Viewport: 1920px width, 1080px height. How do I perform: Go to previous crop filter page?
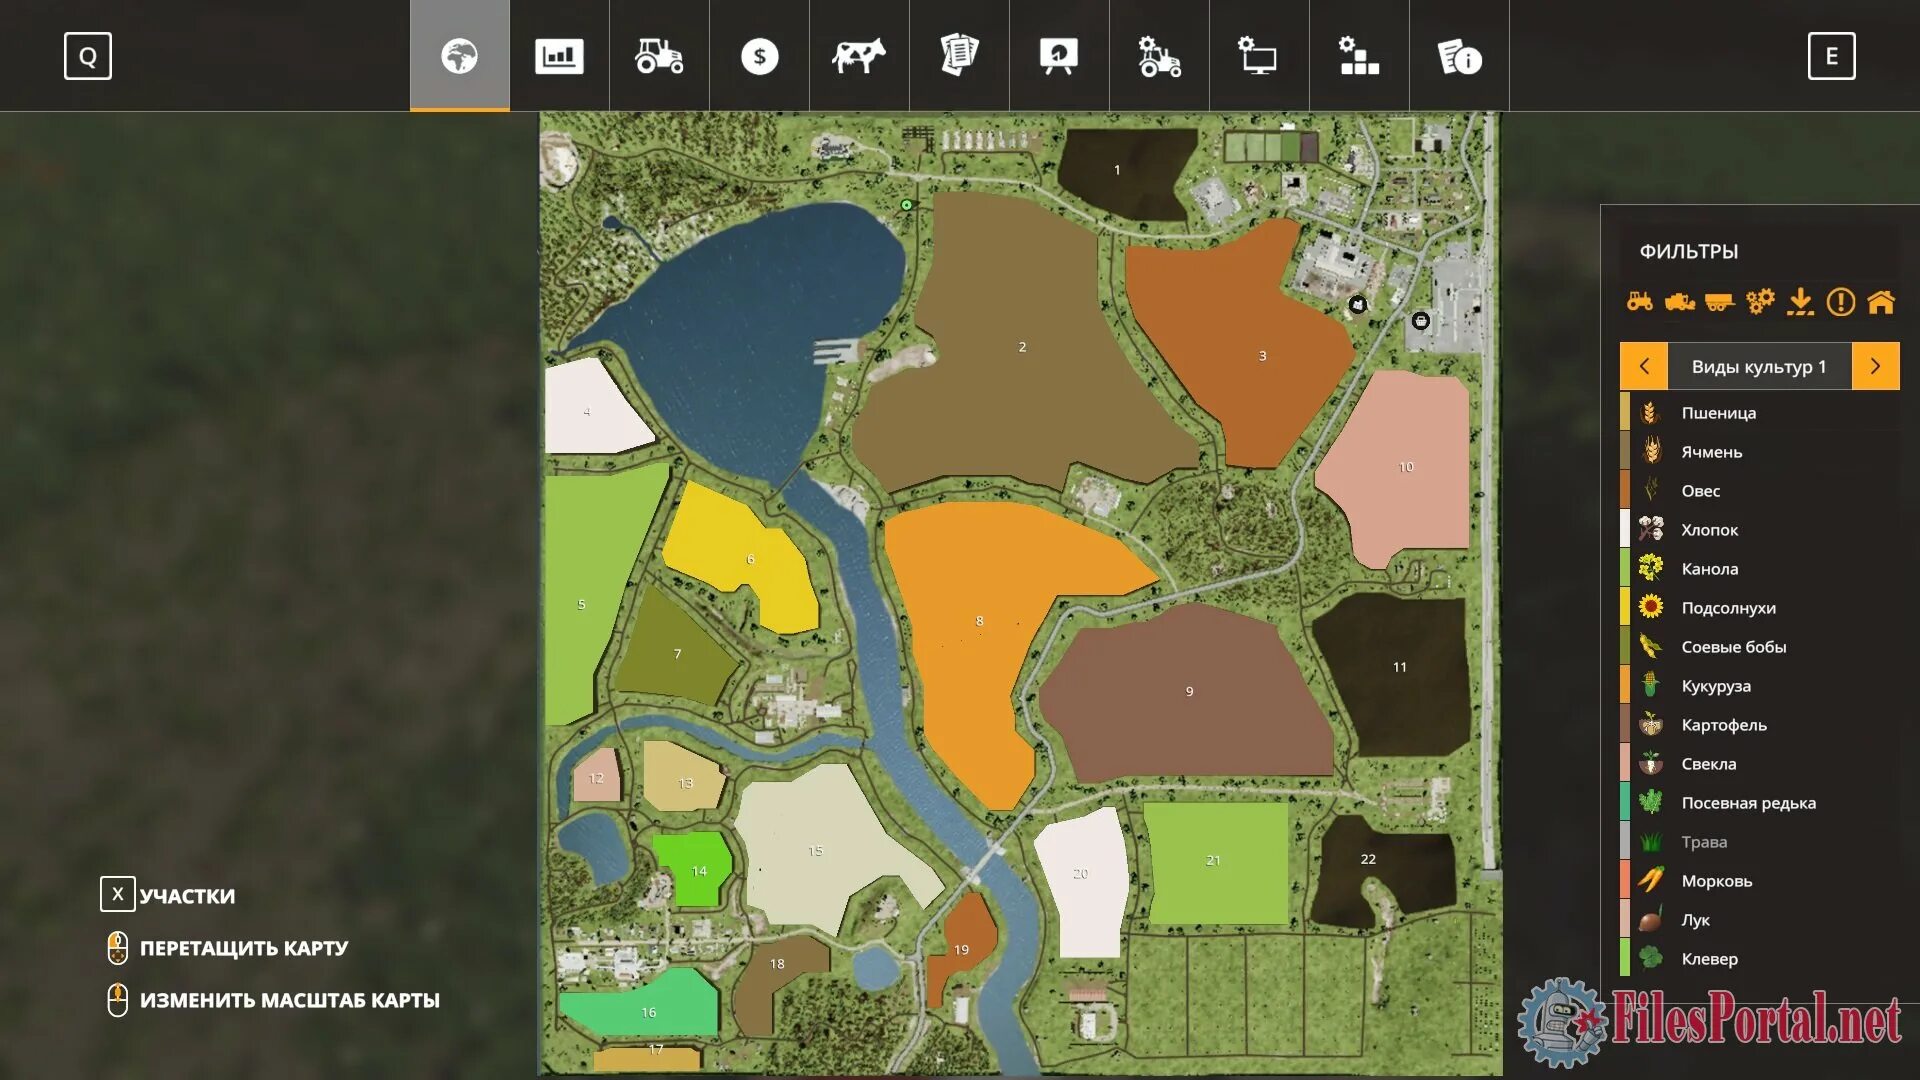[x=1644, y=366]
